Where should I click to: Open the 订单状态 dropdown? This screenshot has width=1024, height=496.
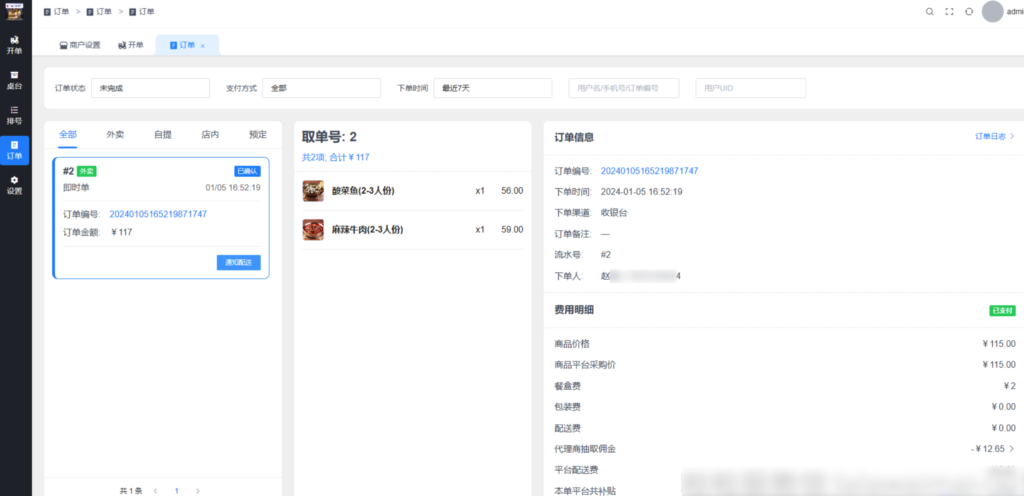click(150, 88)
